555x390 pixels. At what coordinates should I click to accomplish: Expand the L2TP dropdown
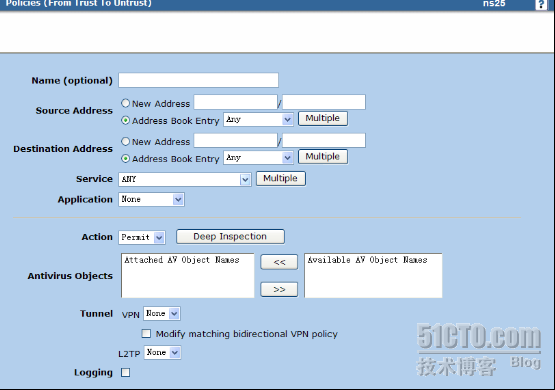(162, 352)
